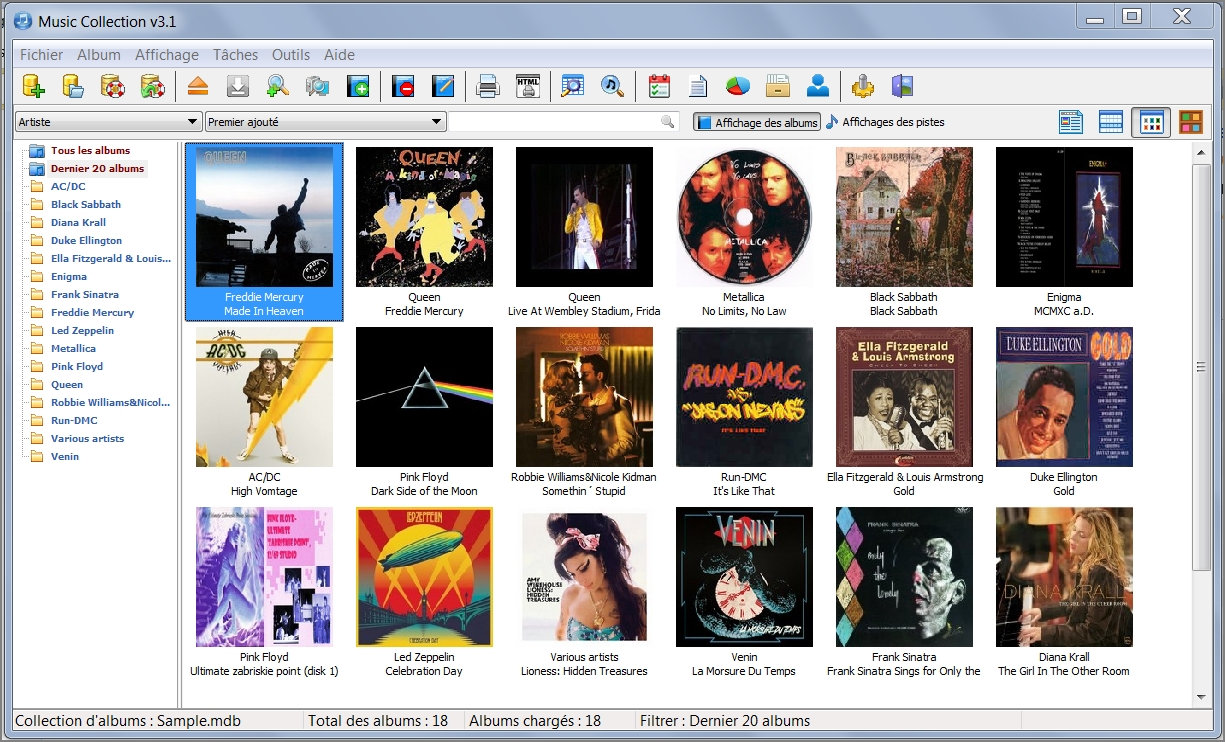
Task: Click the HTML export icon
Action: point(527,86)
